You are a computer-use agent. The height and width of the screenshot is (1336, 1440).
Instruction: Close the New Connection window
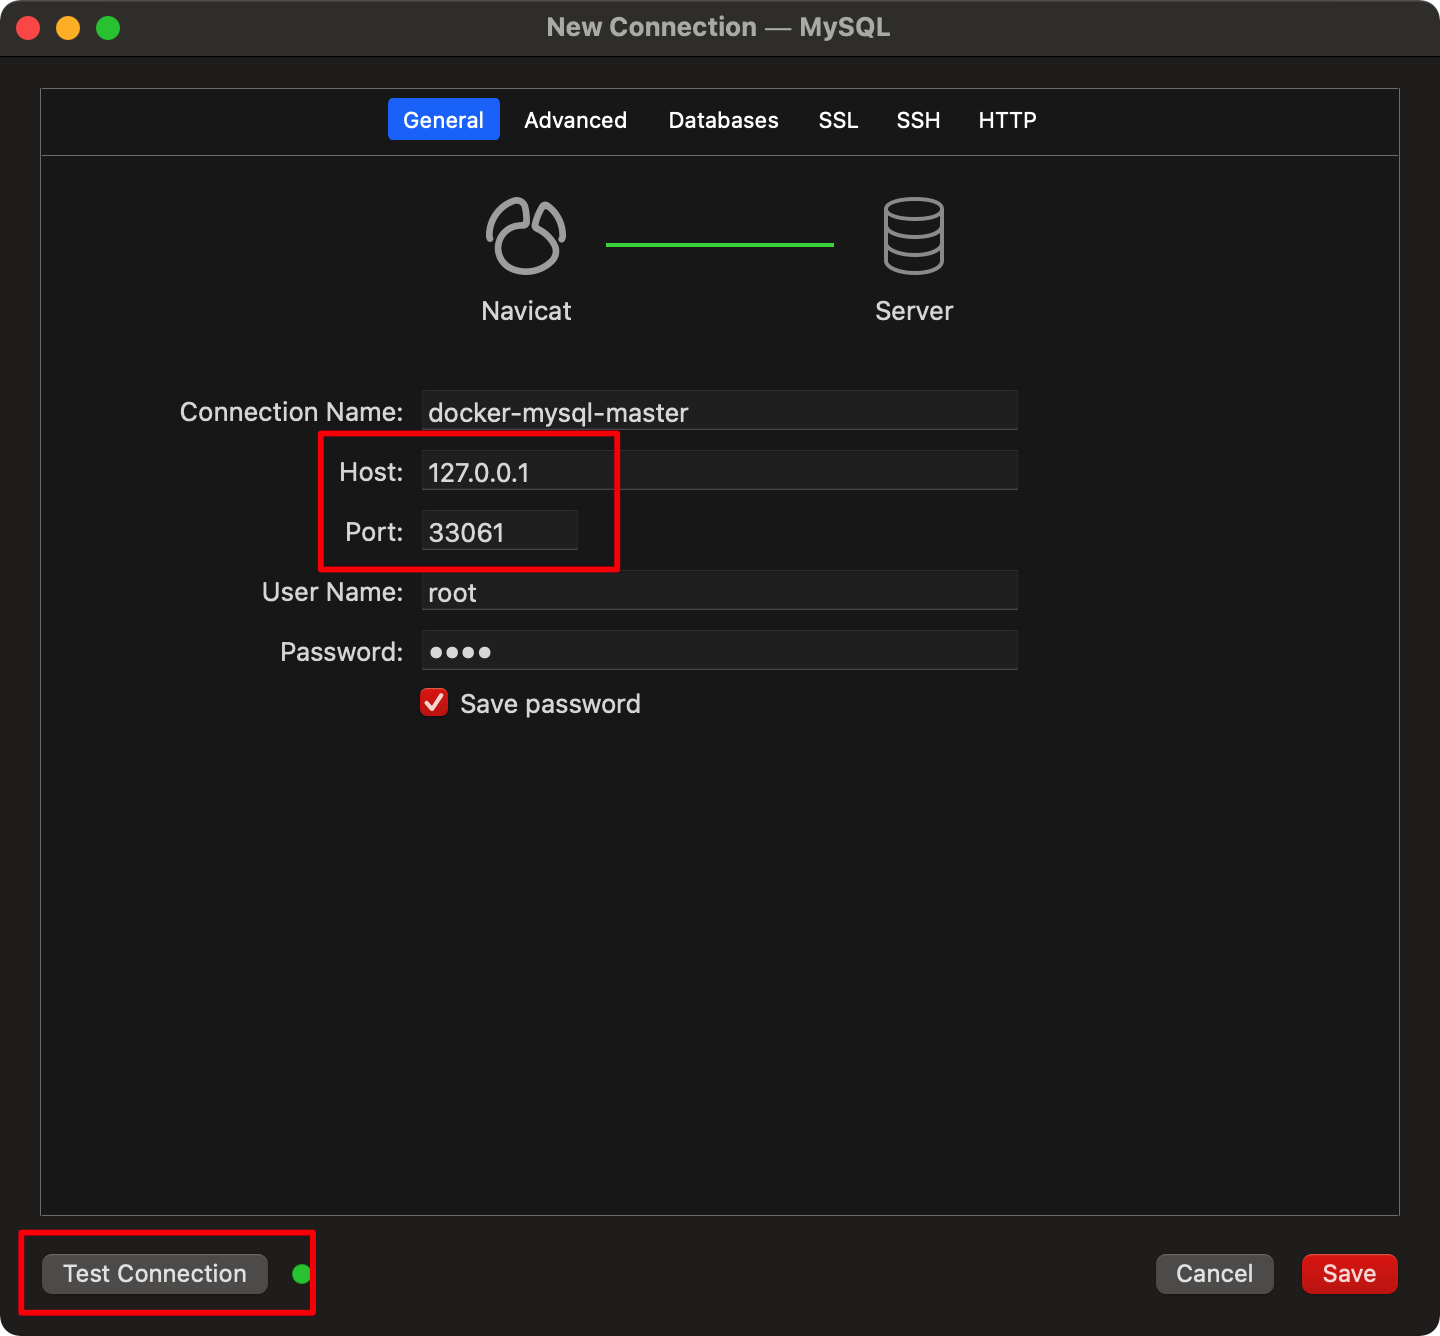[28, 28]
